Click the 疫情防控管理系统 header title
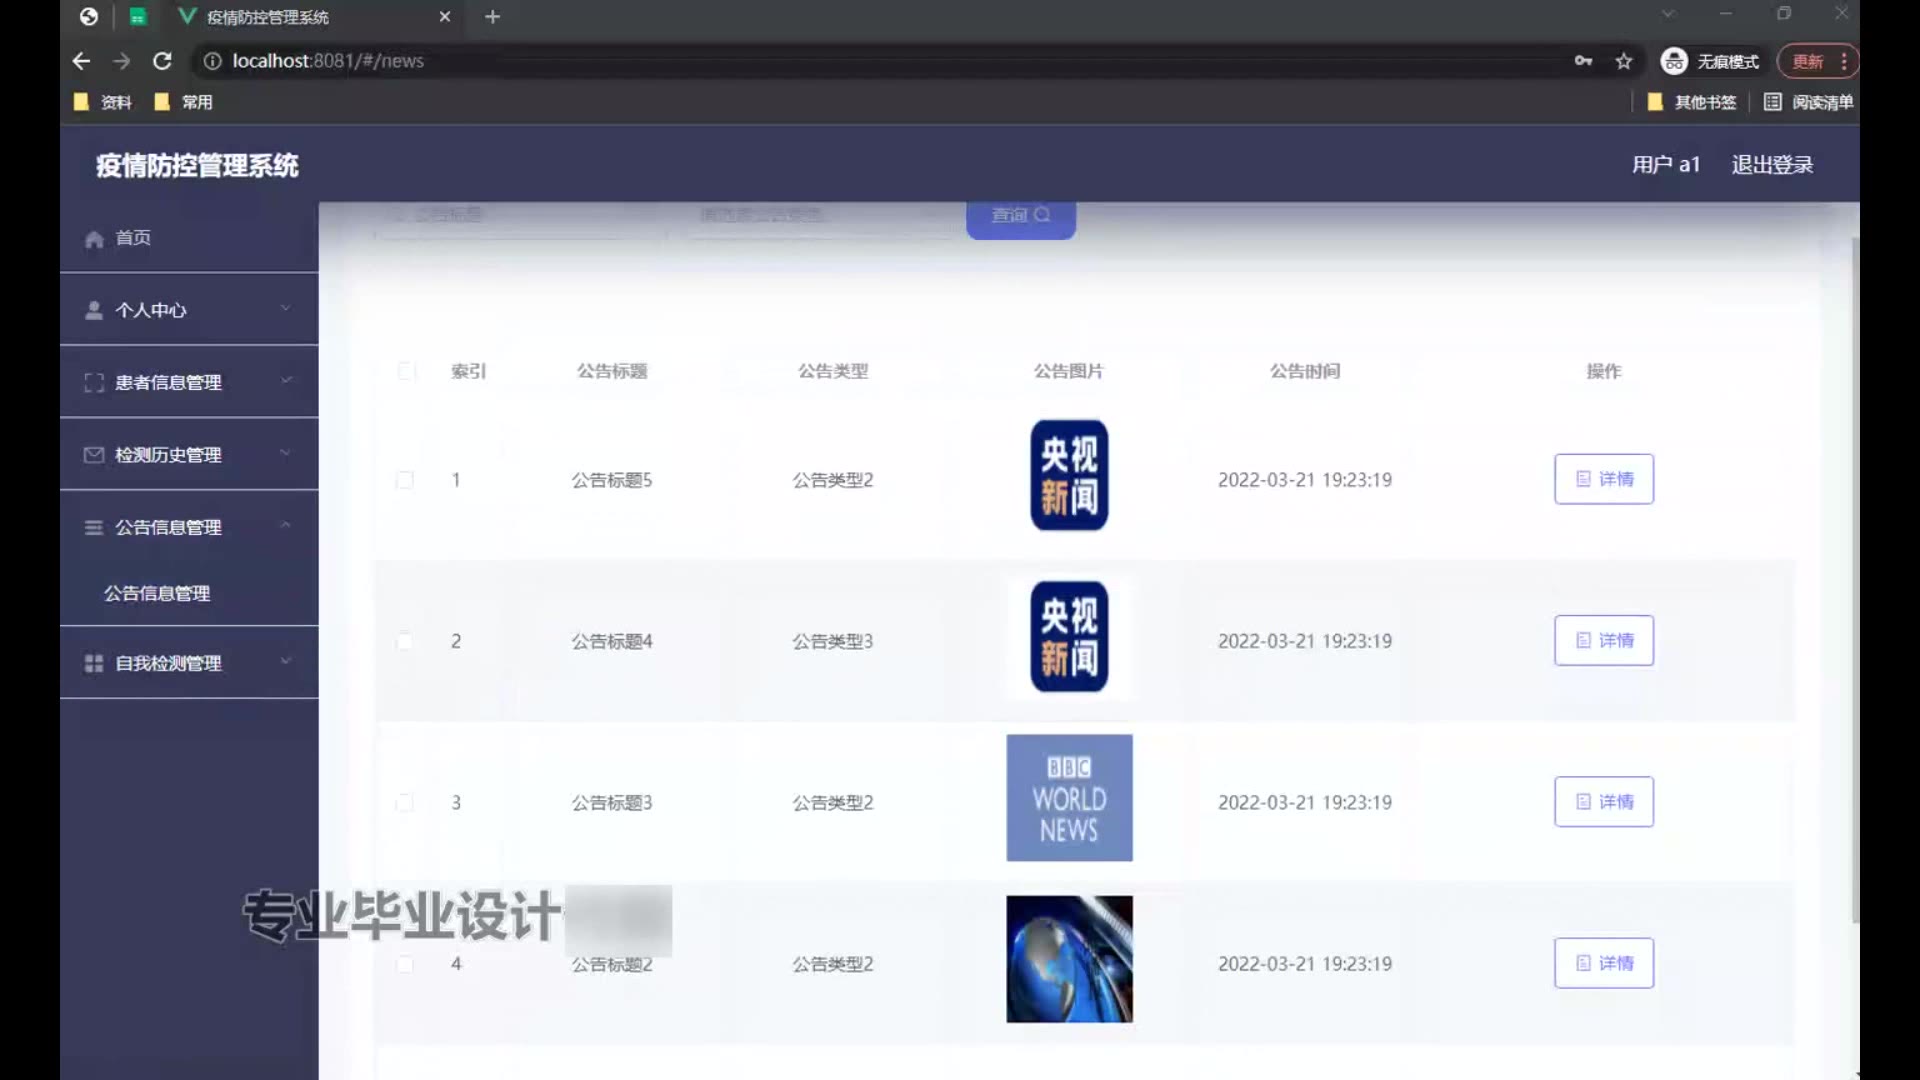1920x1080 pixels. 197,165
